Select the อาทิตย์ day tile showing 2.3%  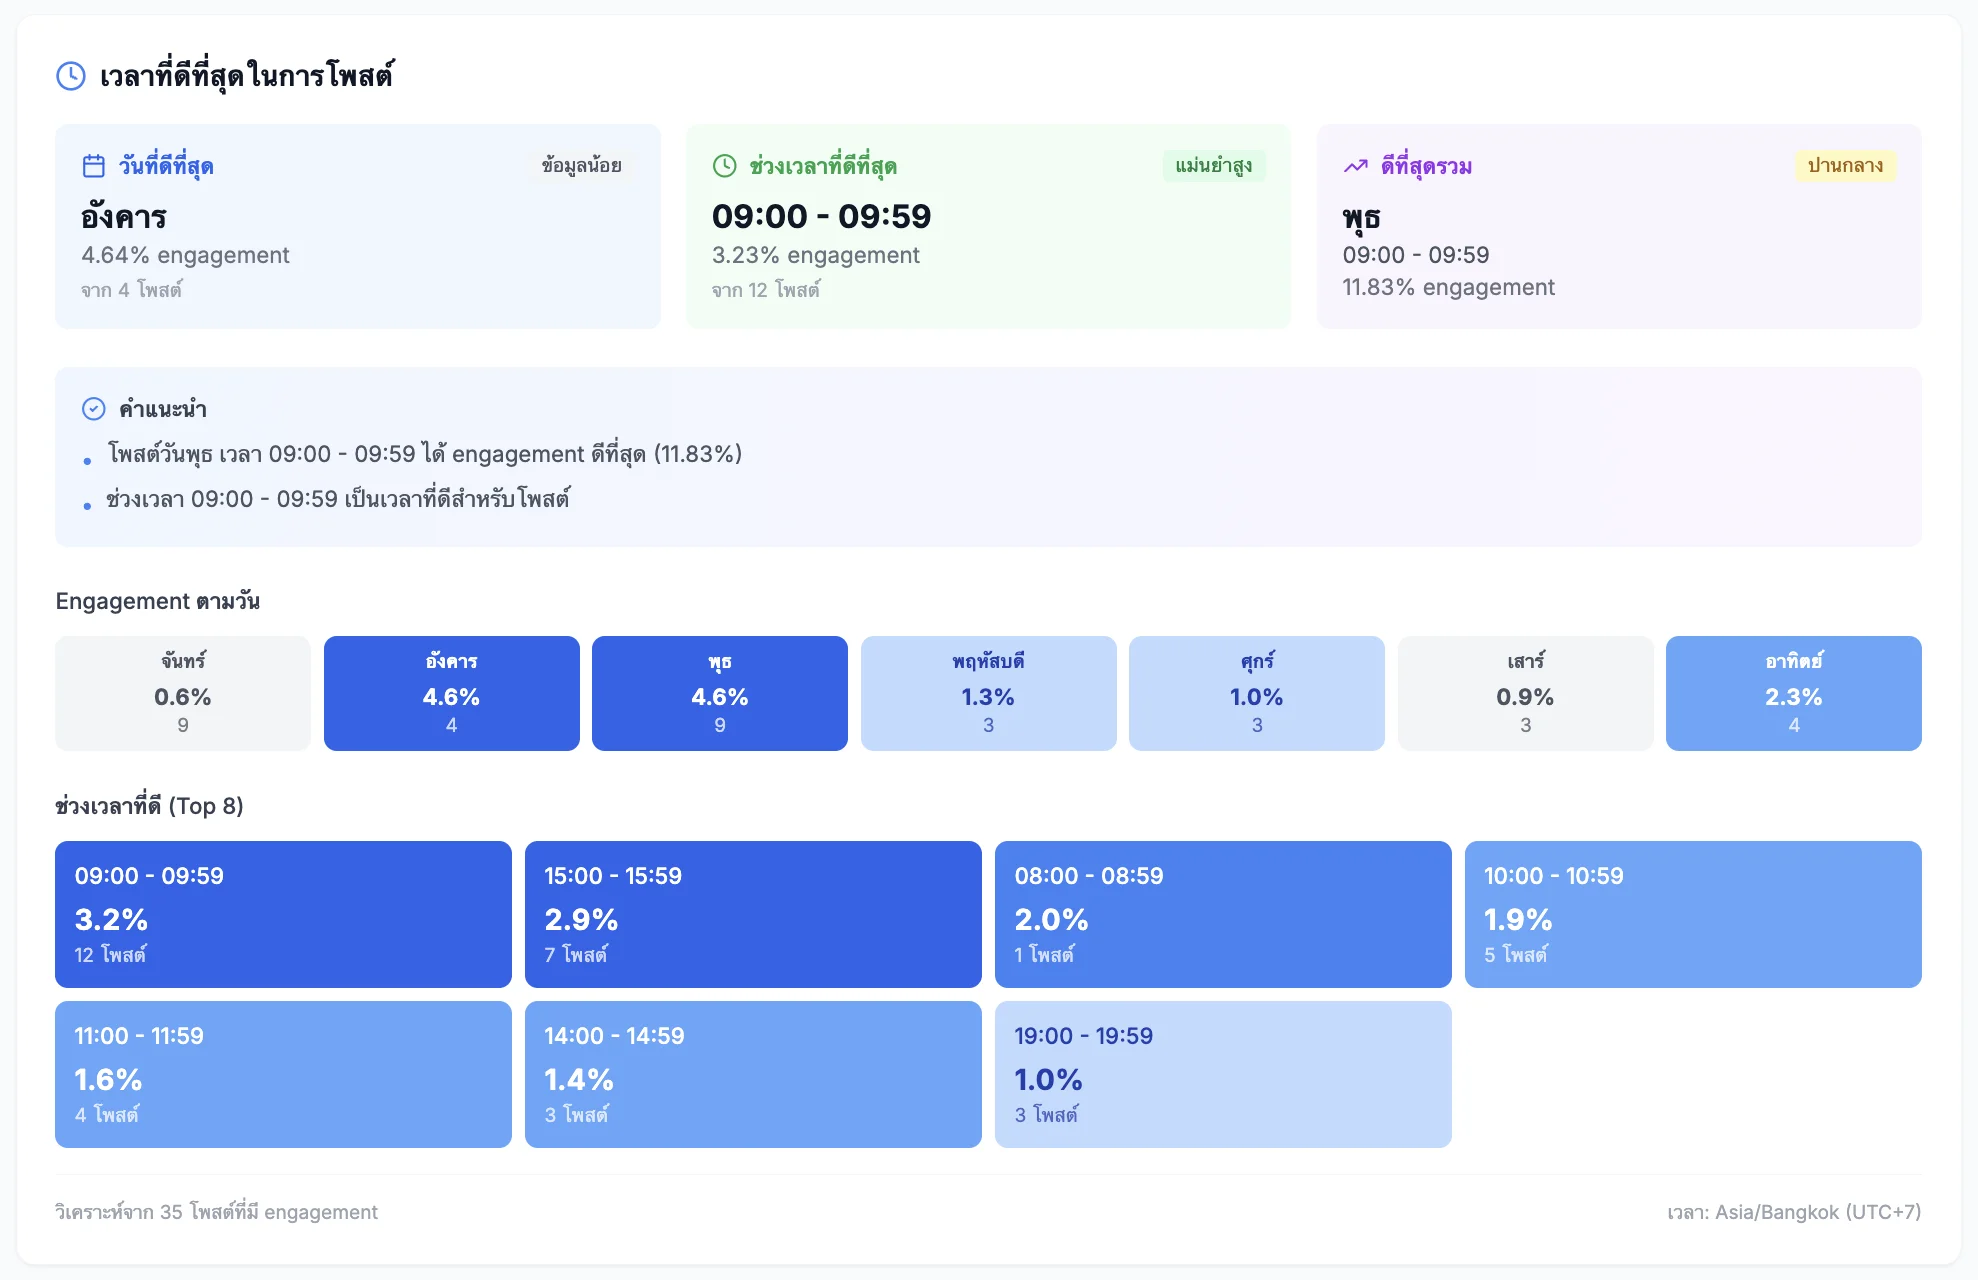coord(1793,693)
